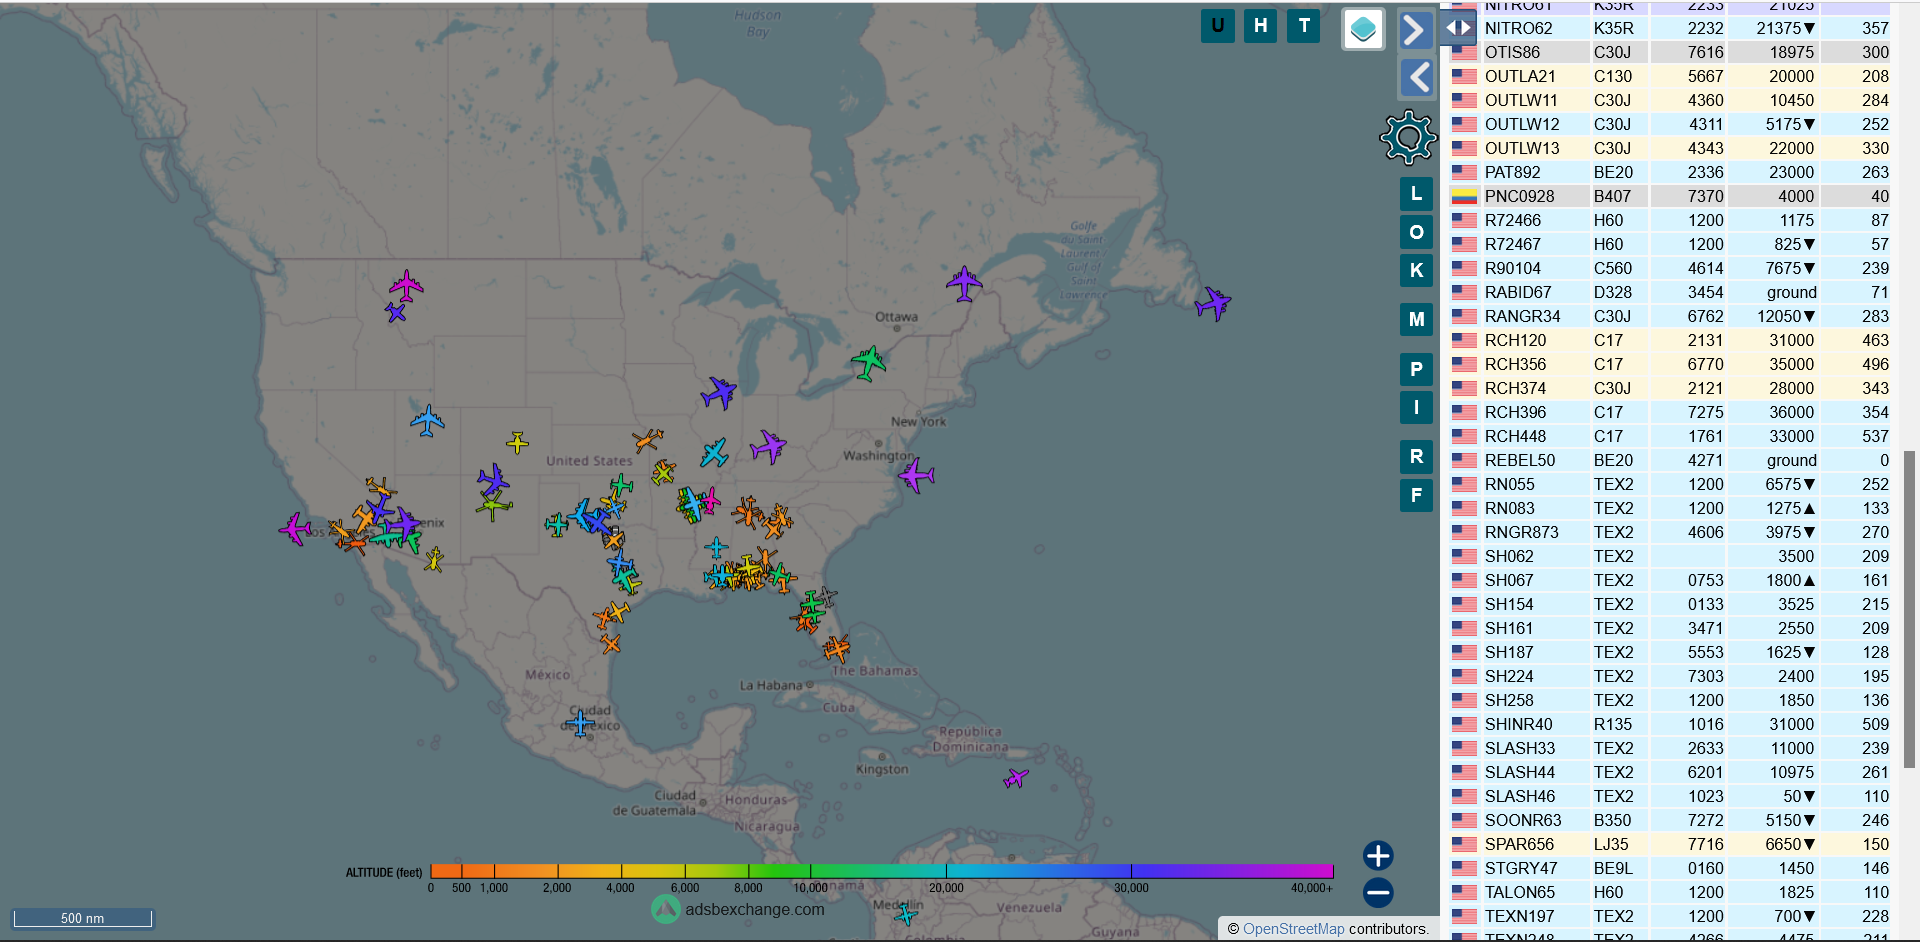
Task: Select purple aircraft near Quebec
Action: click(964, 284)
